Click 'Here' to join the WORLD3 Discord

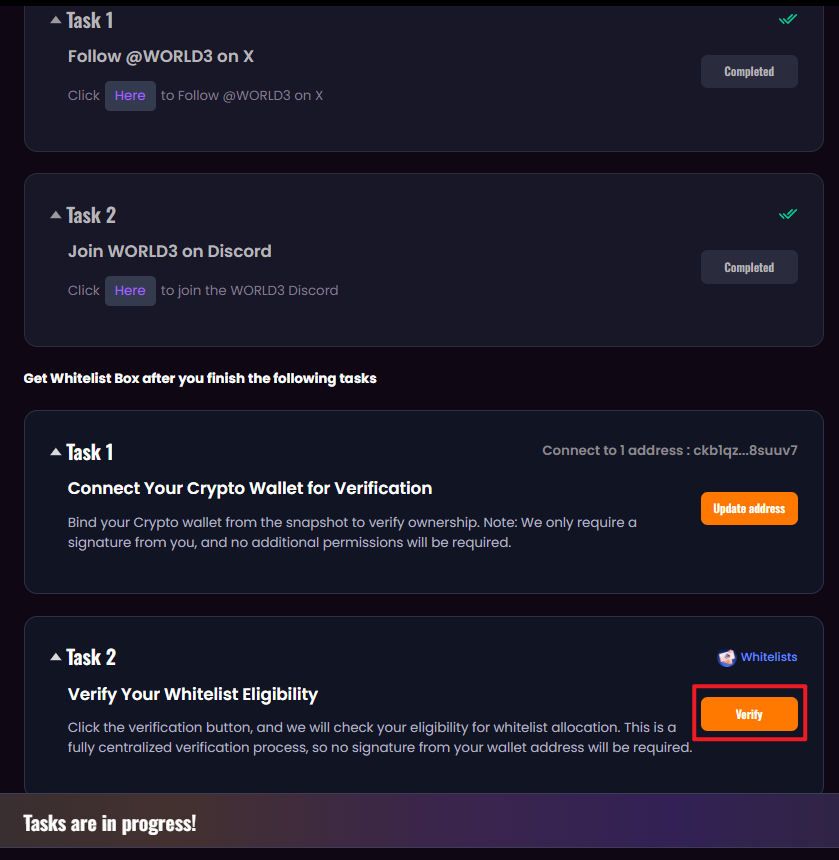(x=130, y=291)
